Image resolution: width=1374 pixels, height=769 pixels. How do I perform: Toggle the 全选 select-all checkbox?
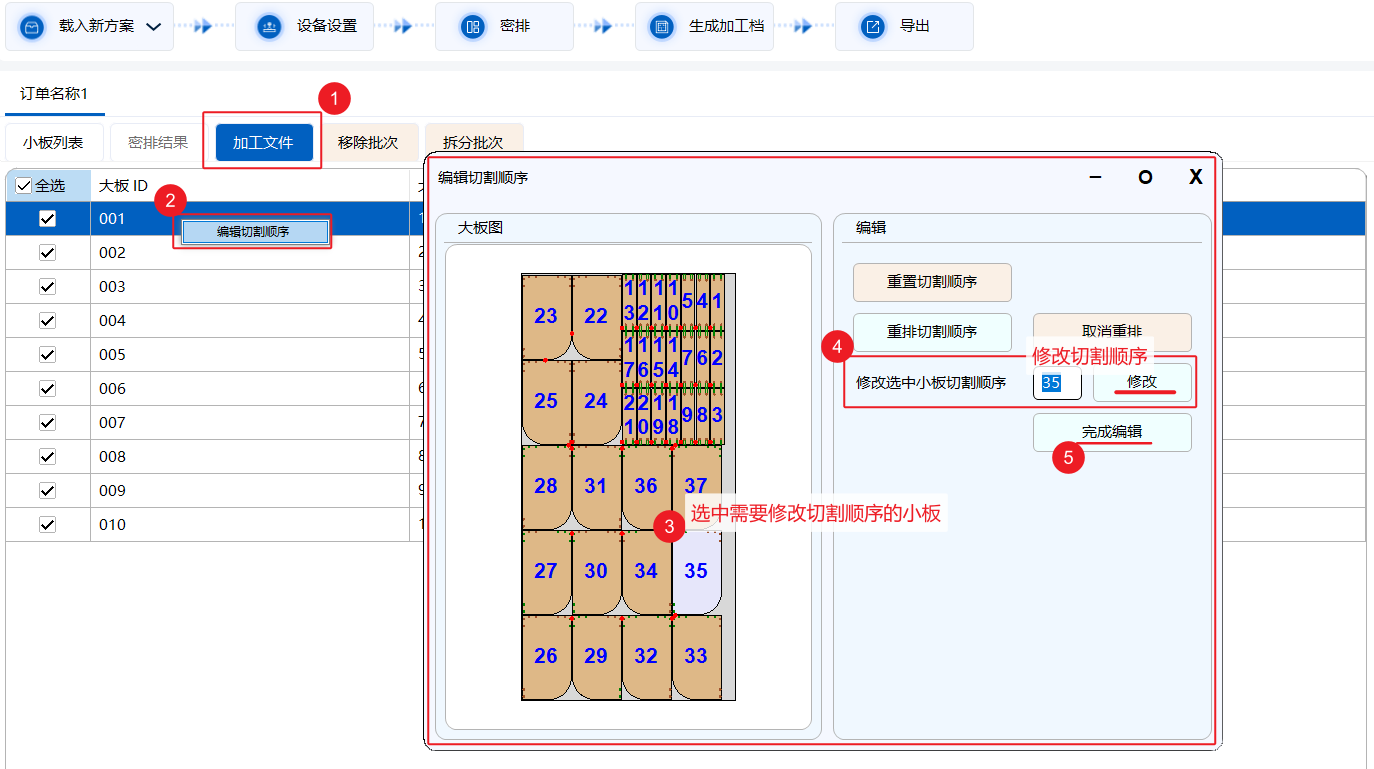pos(24,186)
